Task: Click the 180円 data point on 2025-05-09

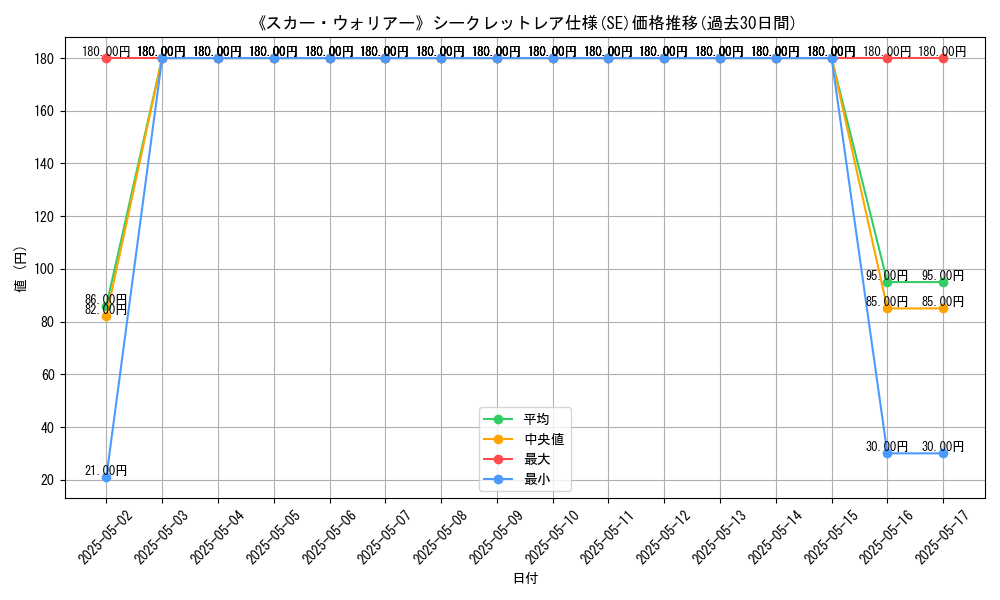Action: 497,59
